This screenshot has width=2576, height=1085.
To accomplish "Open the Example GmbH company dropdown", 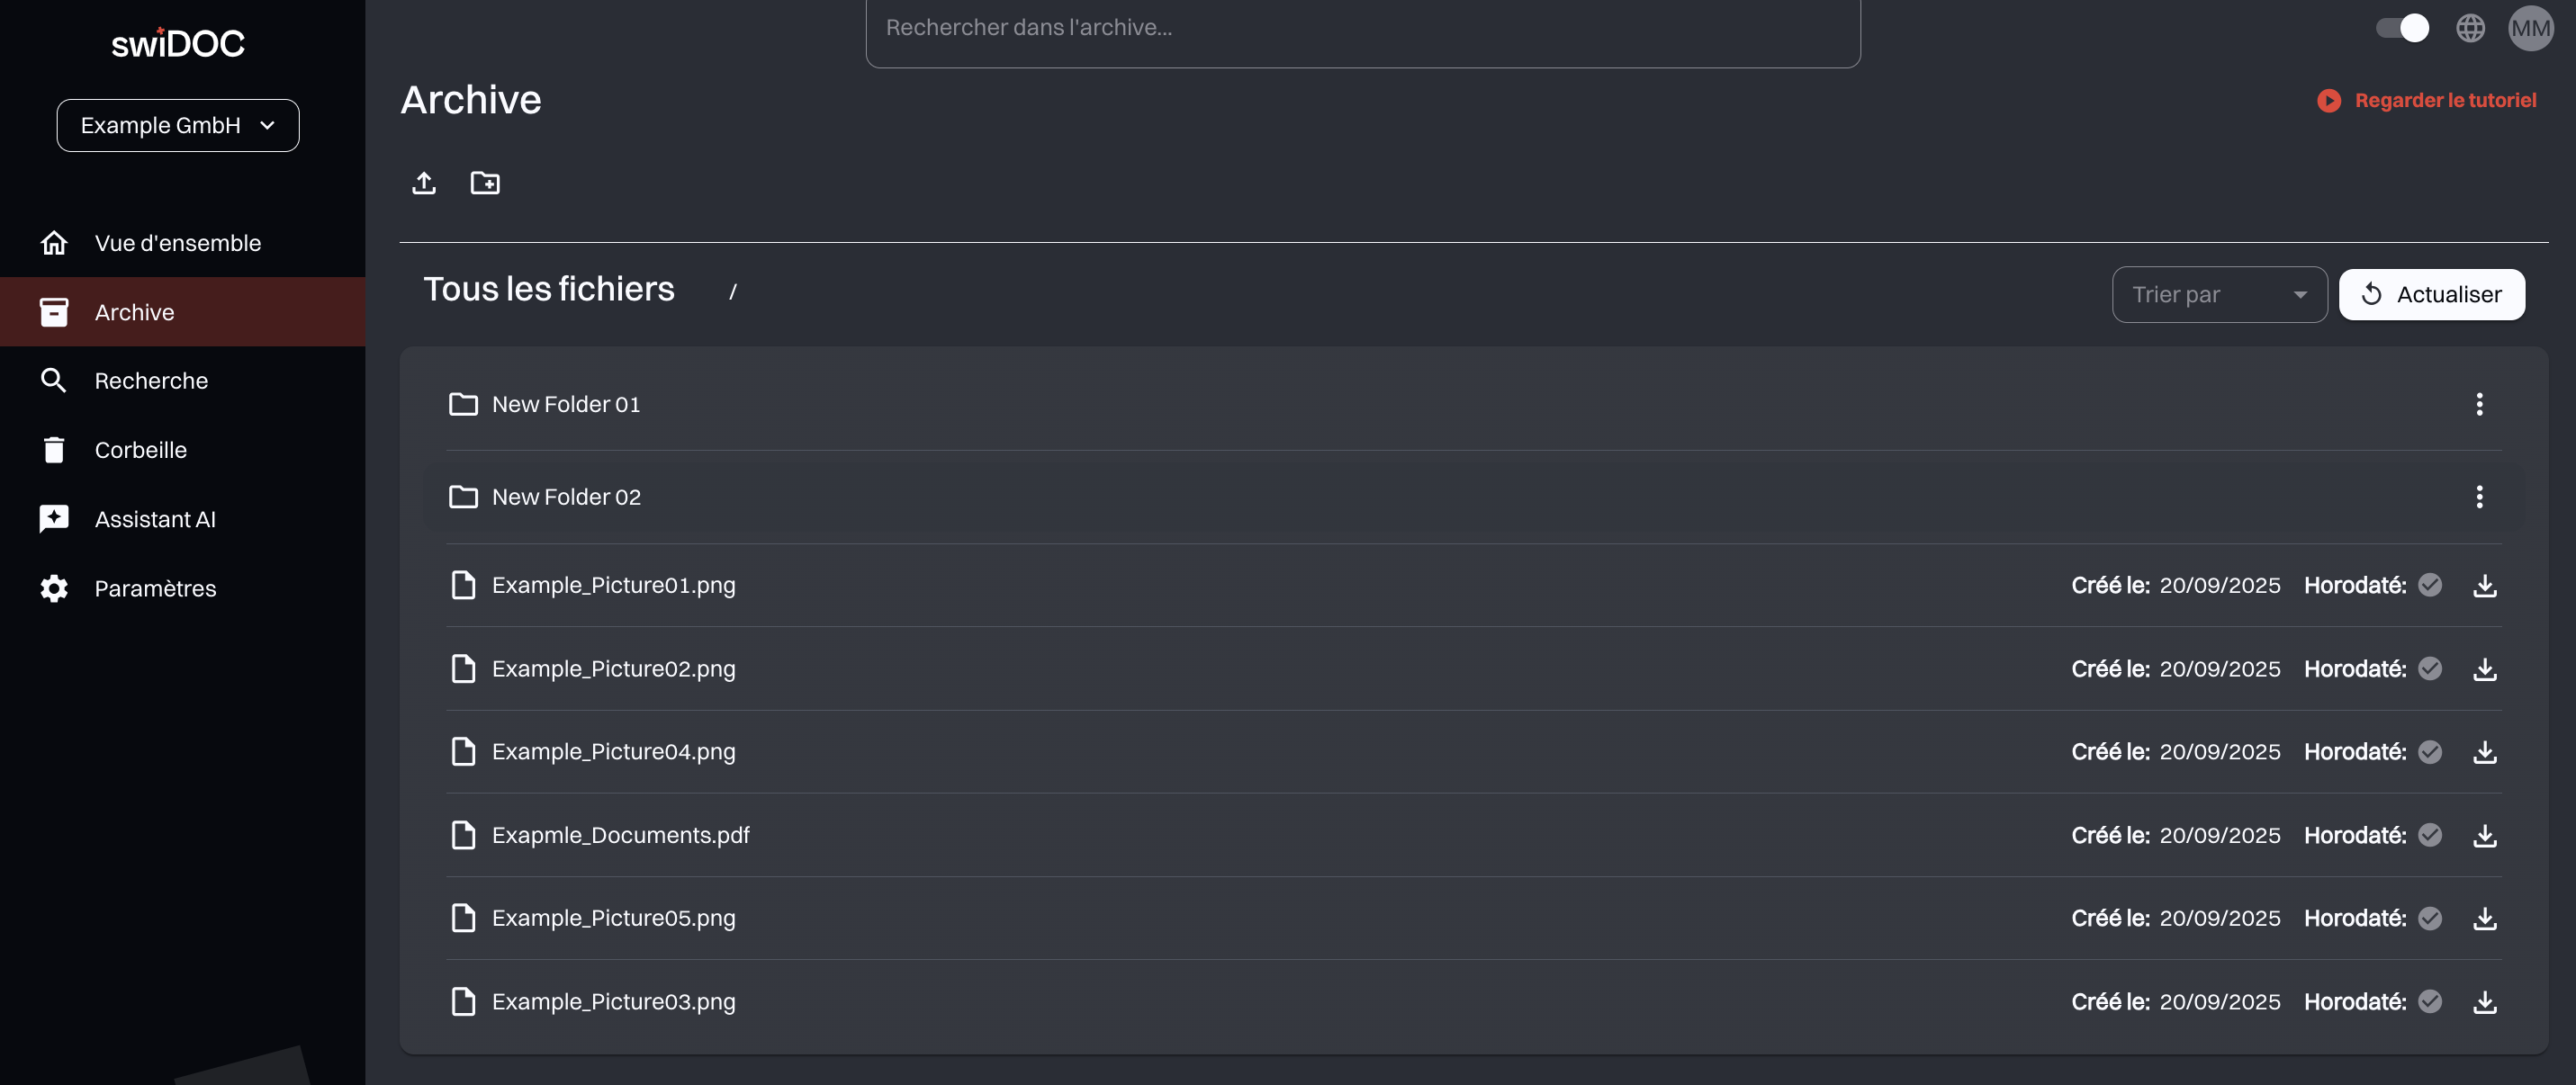I will 178,126.
